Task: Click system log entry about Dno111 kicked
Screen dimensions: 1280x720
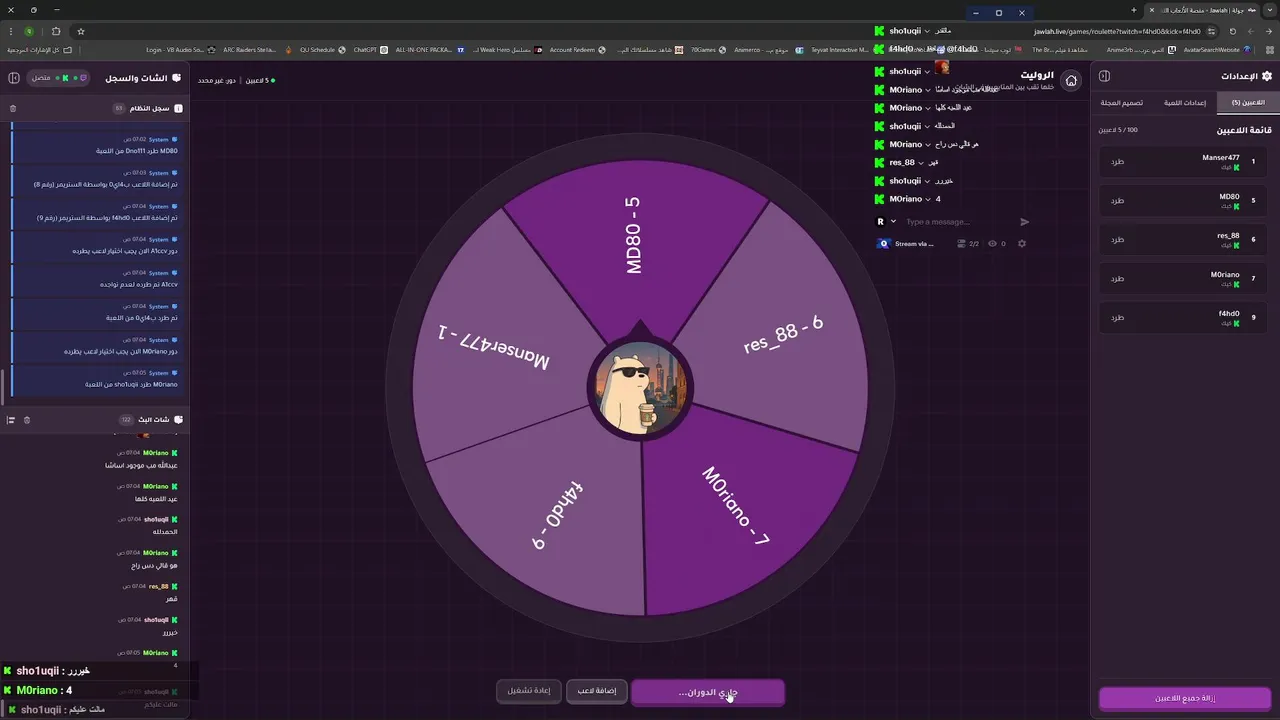Action: click(95, 146)
